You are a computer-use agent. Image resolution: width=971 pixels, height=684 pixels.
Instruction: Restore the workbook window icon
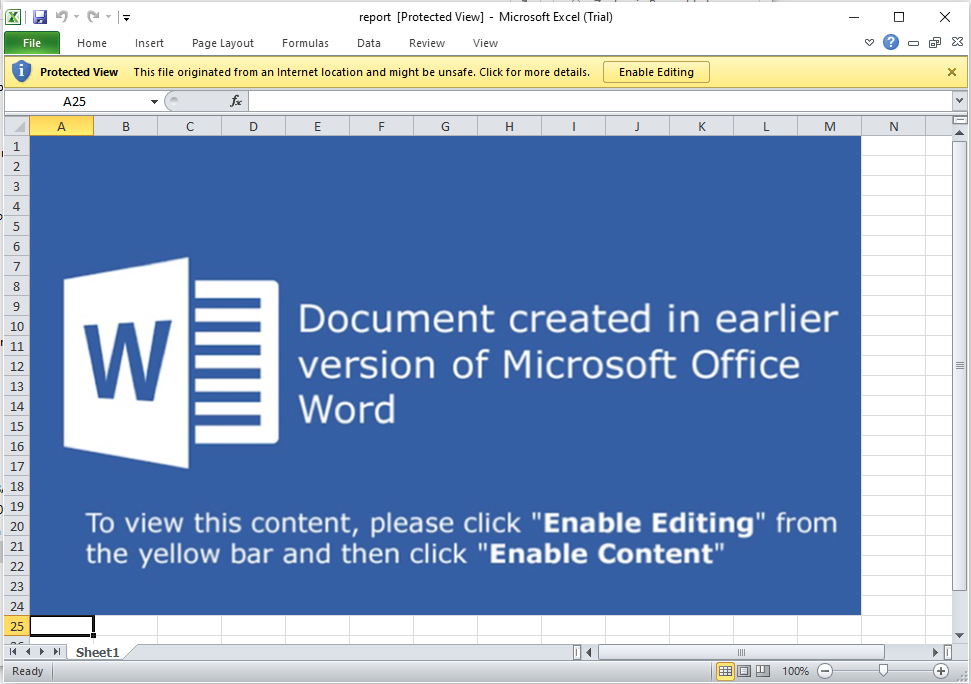(x=935, y=42)
